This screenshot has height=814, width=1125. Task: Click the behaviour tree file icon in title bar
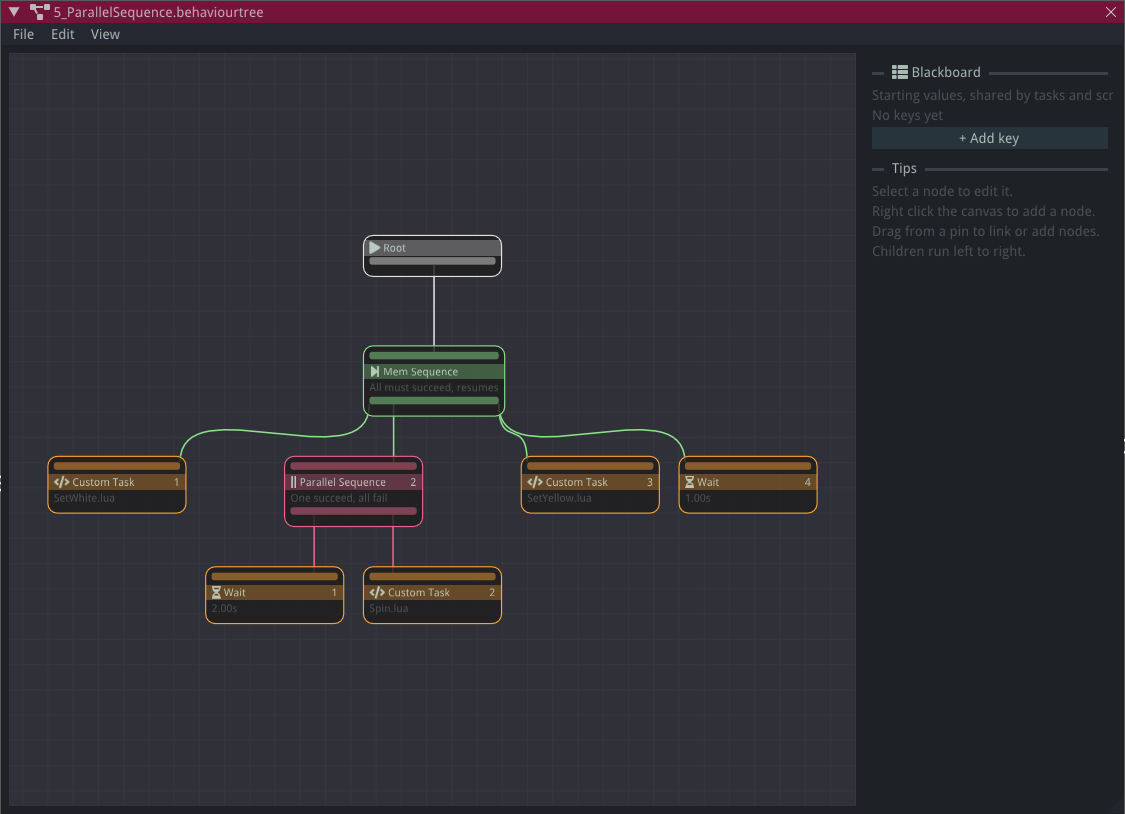point(39,12)
